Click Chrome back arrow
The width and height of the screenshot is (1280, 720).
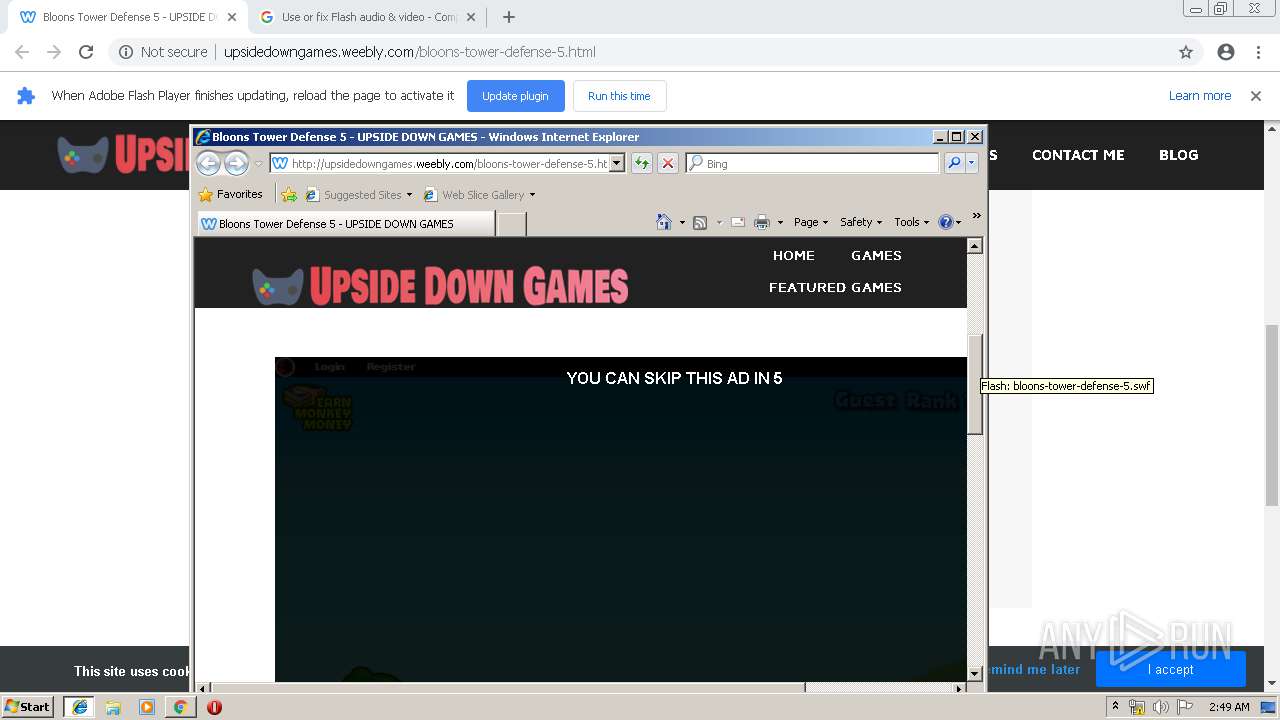click(22, 52)
